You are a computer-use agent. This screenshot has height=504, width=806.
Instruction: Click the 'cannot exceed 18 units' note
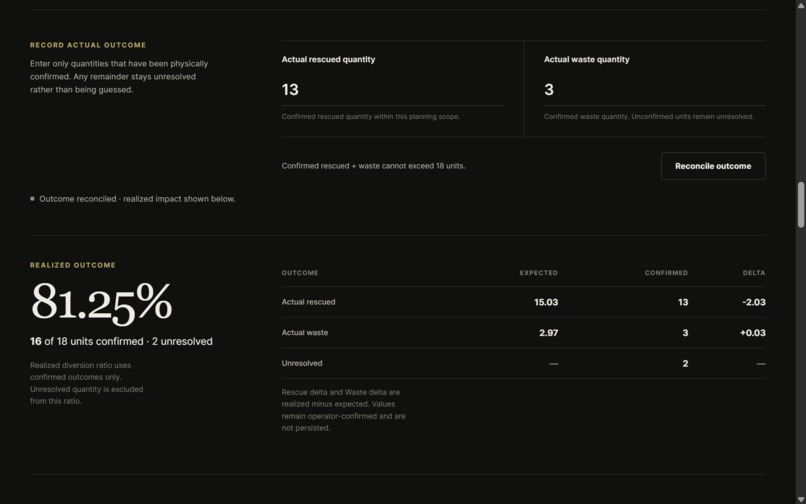click(x=373, y=166)
